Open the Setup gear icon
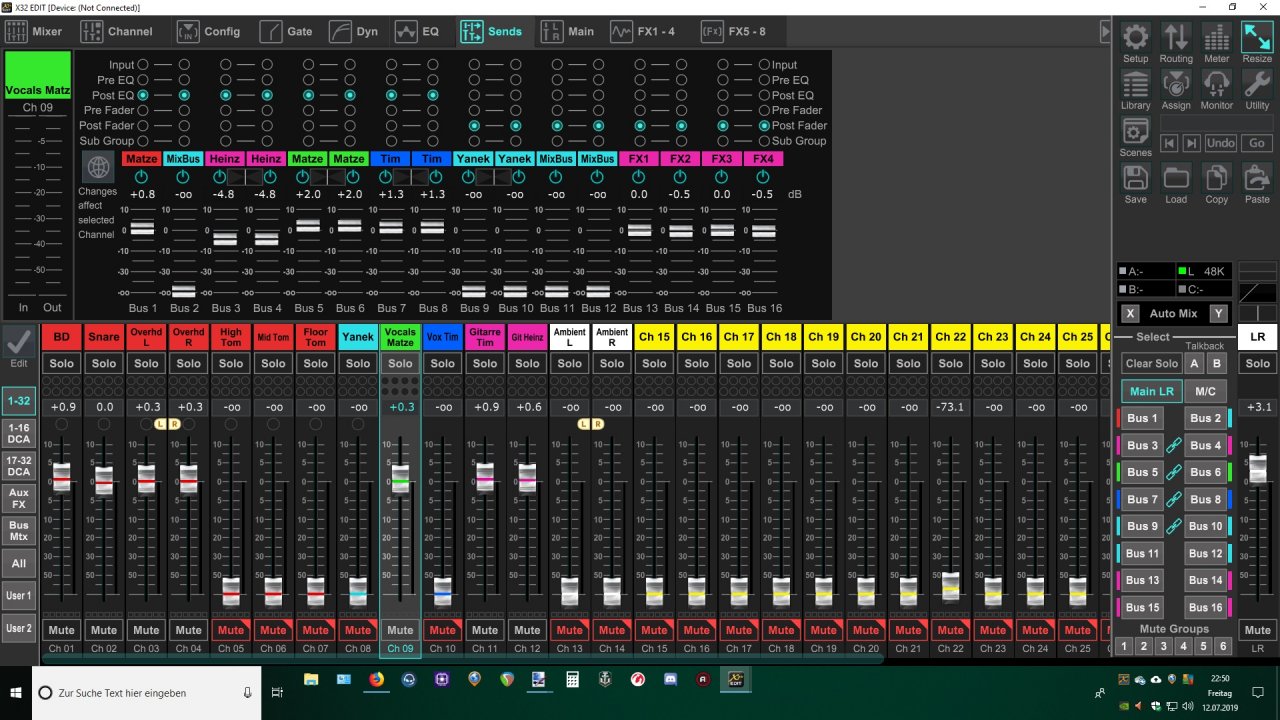 coord(1135,38)
